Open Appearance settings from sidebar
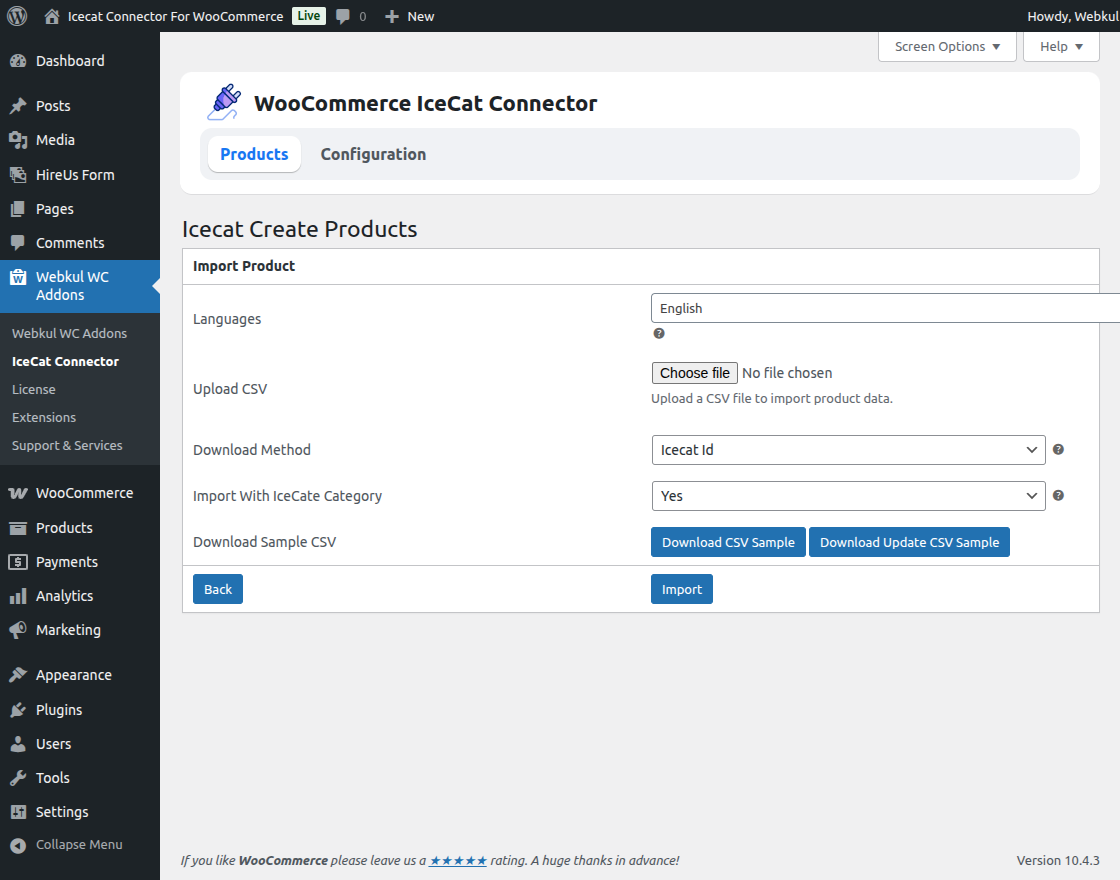The width and height of the screenshot is (1120, 880). [x=74, y=674]
